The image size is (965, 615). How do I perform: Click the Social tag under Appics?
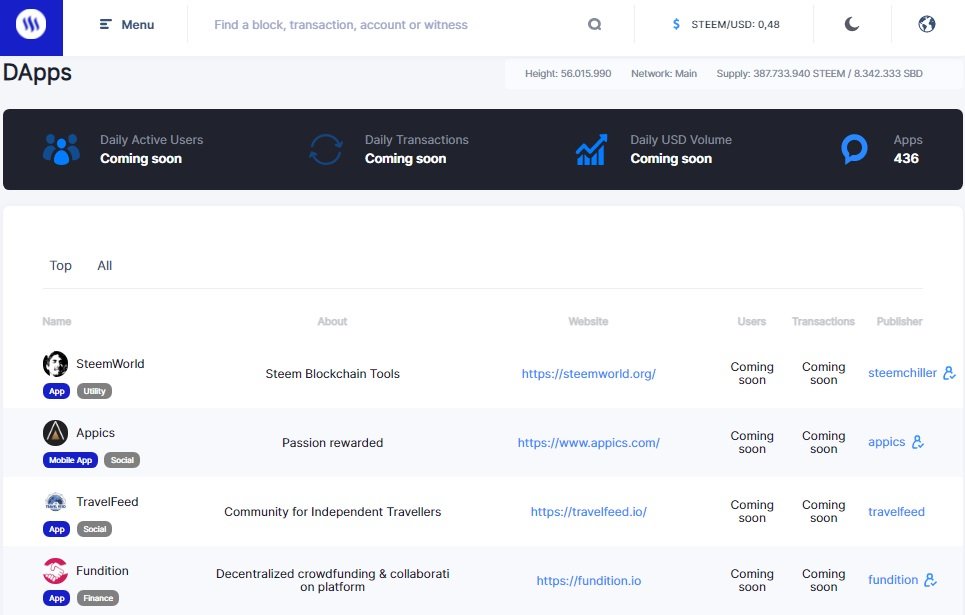(122, 460)
